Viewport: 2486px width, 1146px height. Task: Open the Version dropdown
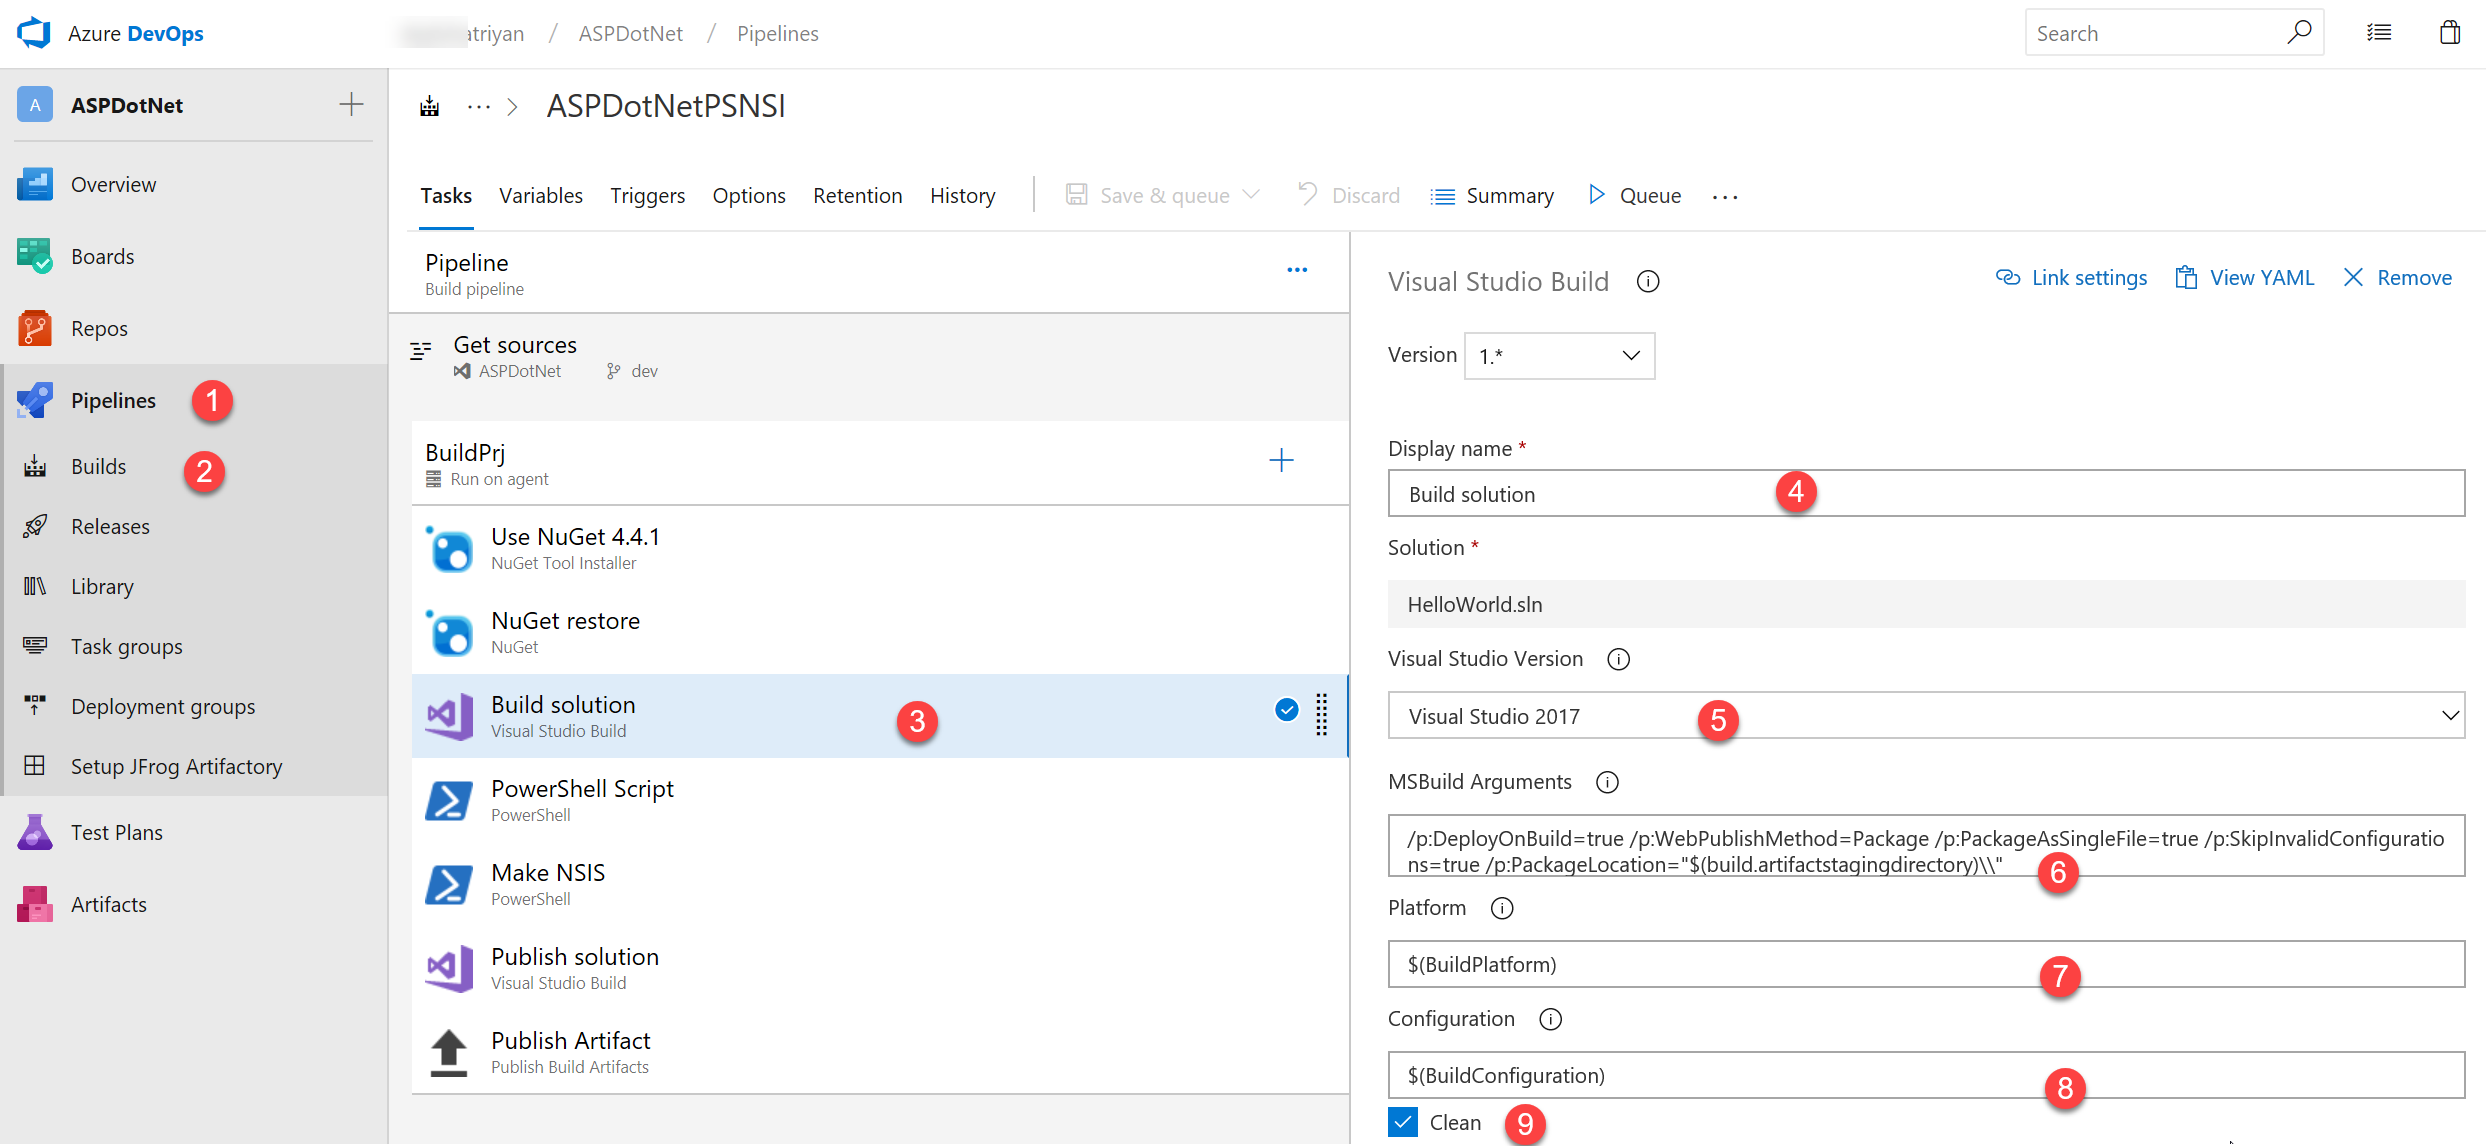click(1559, 356)
